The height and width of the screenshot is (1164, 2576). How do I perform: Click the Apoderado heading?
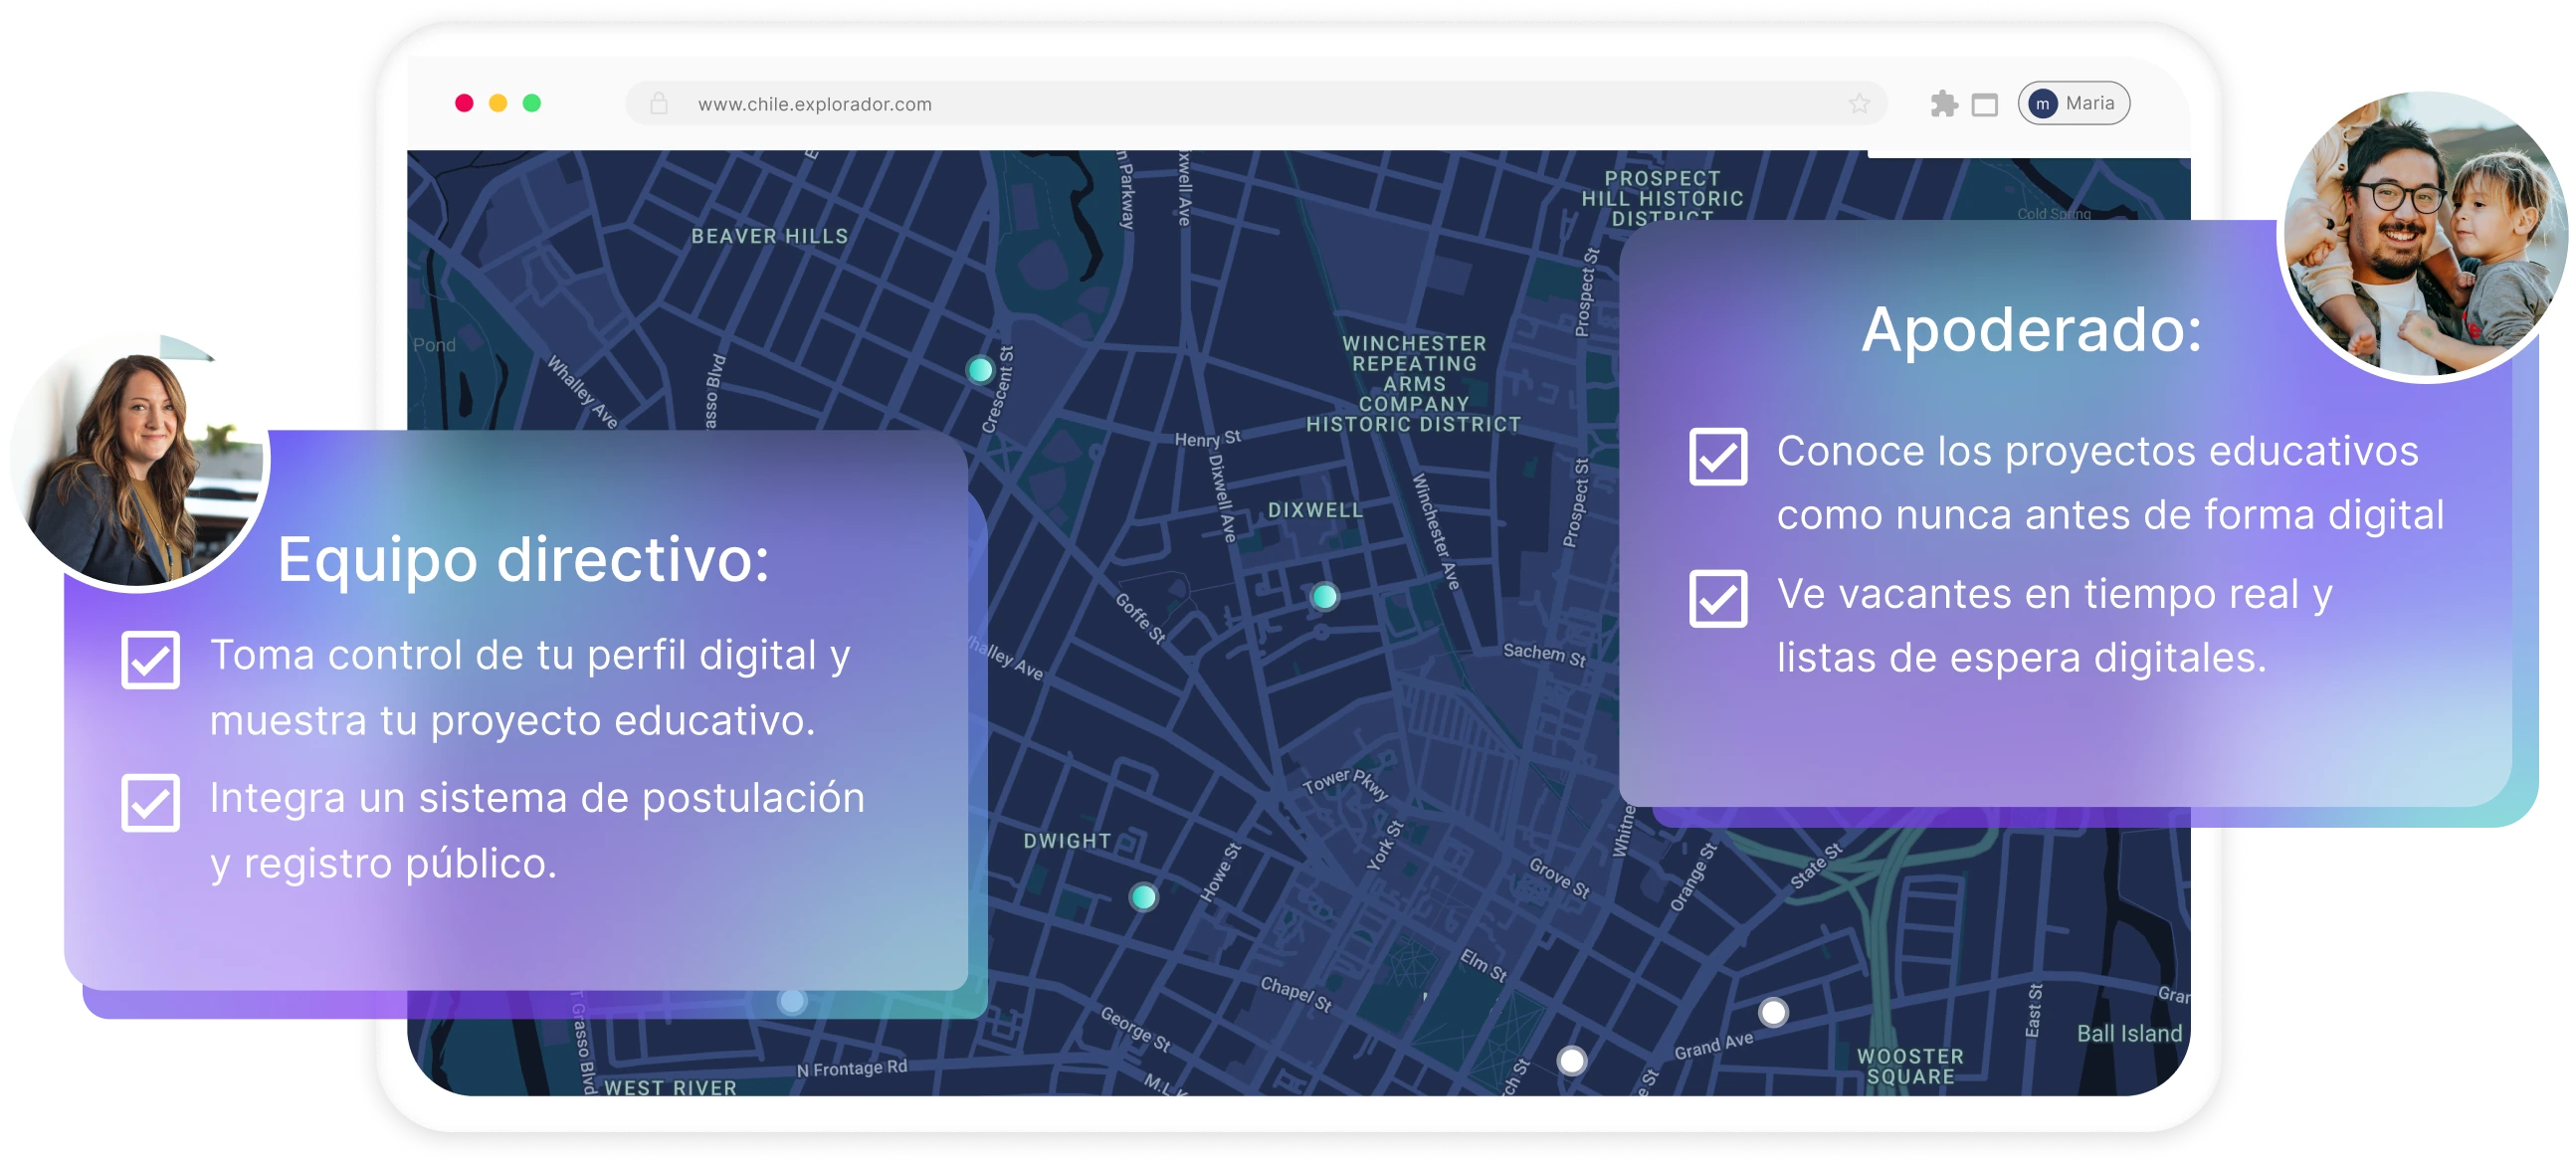(x=2031, y=329)
